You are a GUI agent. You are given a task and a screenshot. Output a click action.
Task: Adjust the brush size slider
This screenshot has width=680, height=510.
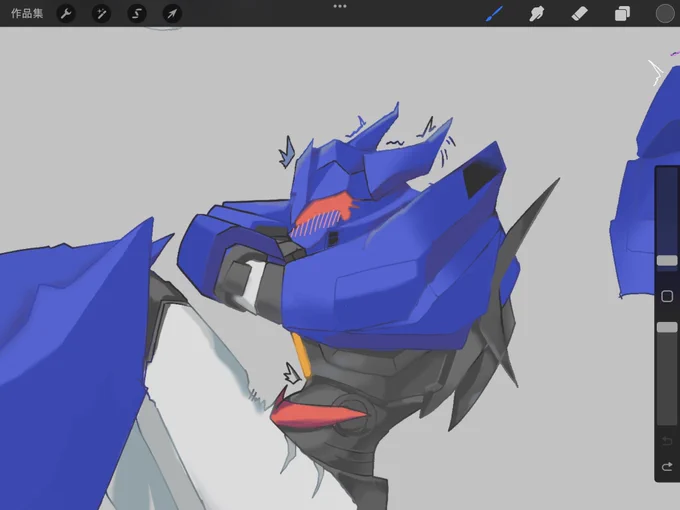pos(667,260)
